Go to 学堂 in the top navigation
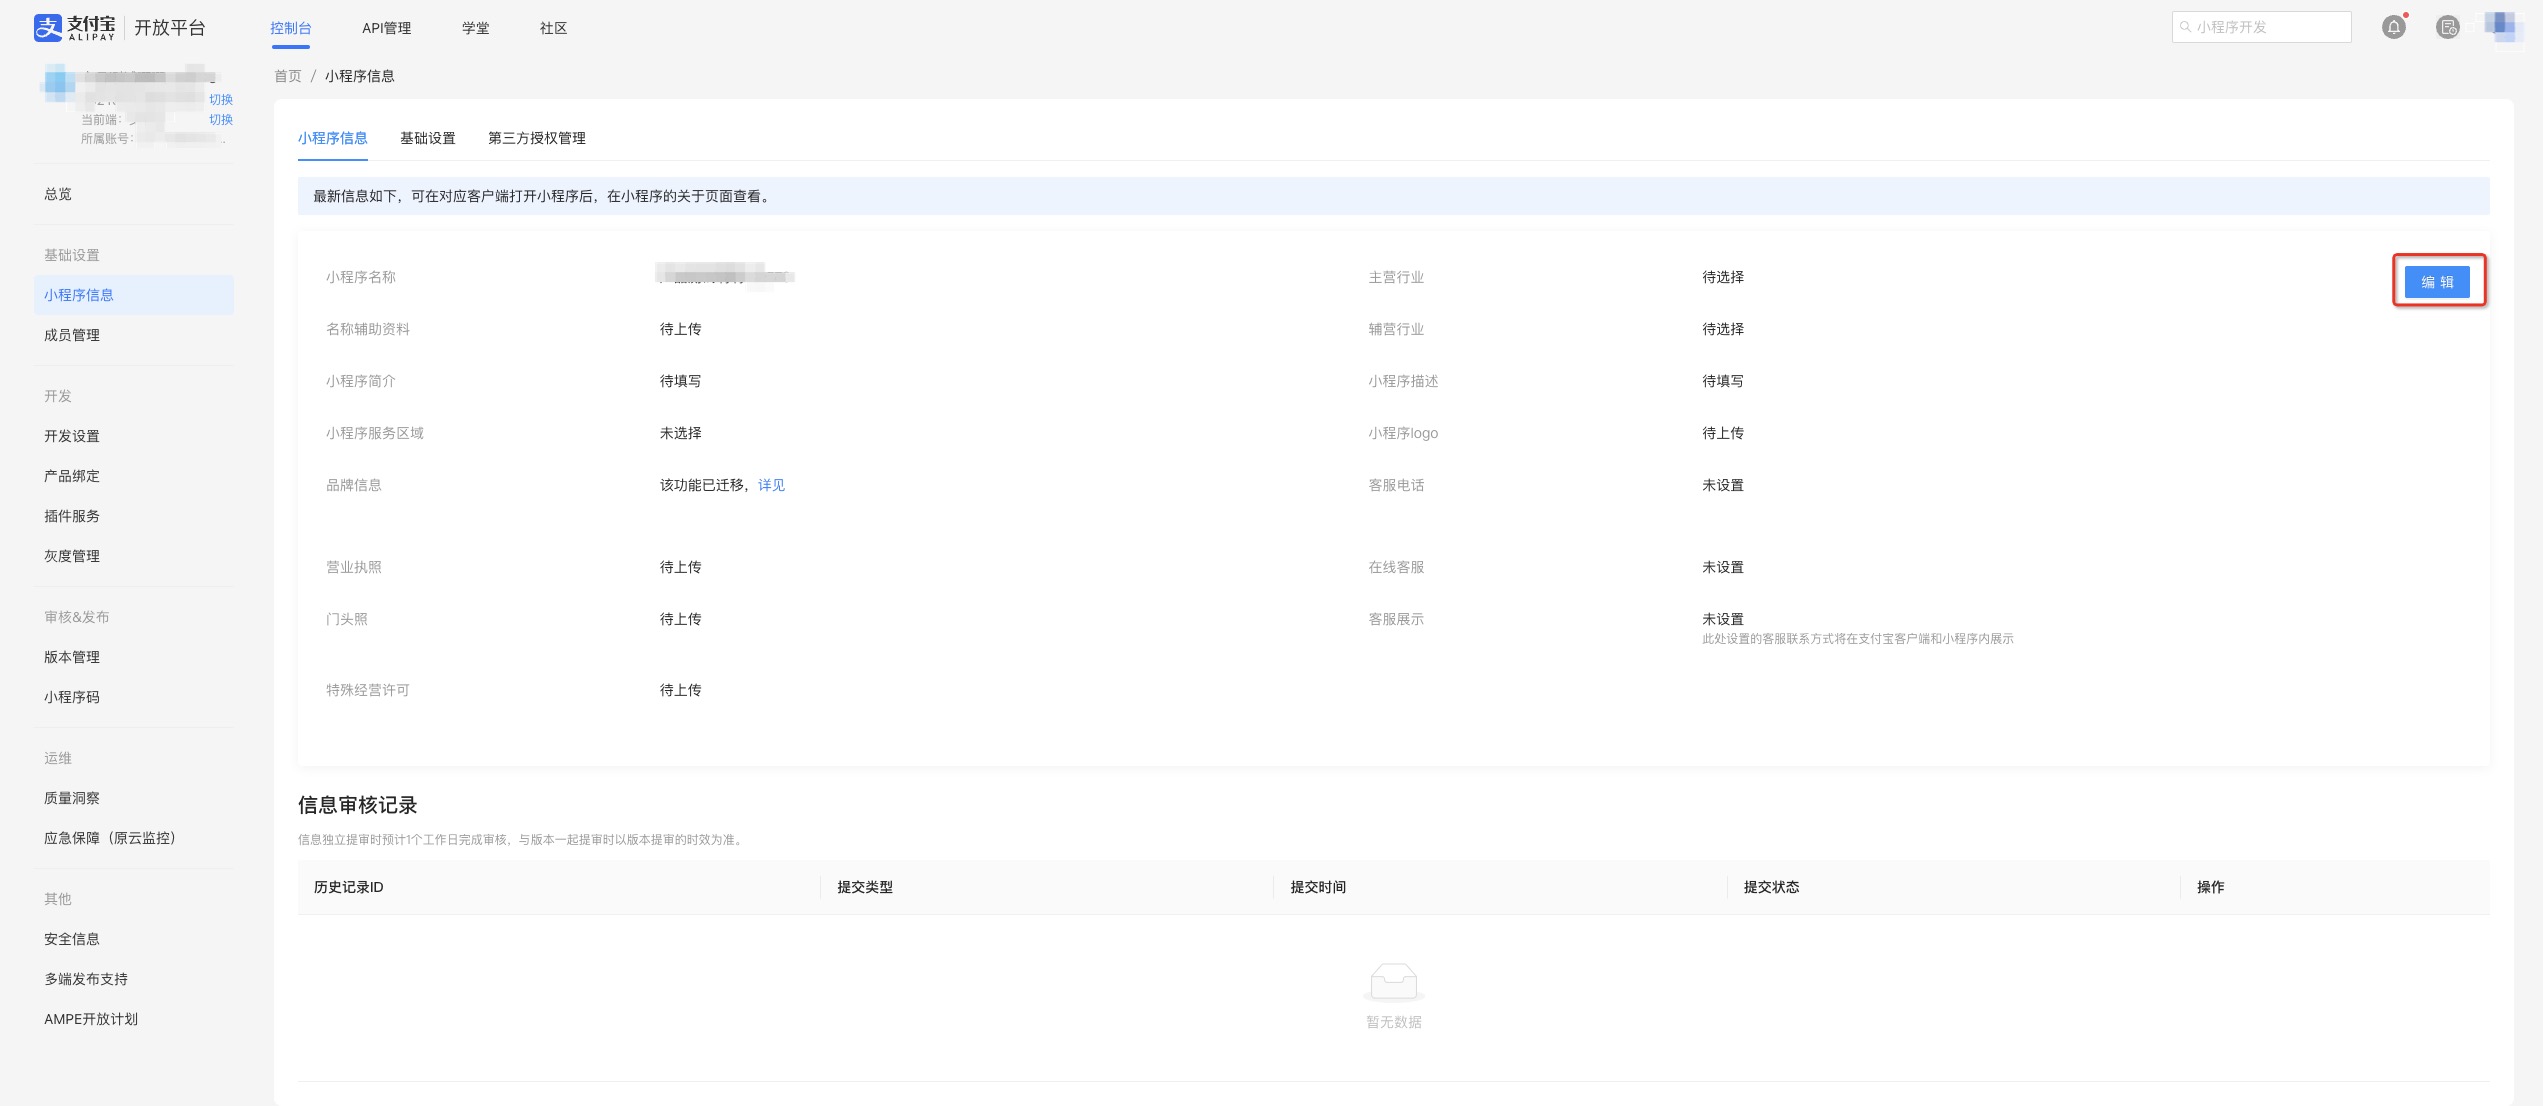The width and height of the screenshot is (2543, 1106). coord(475,28)
